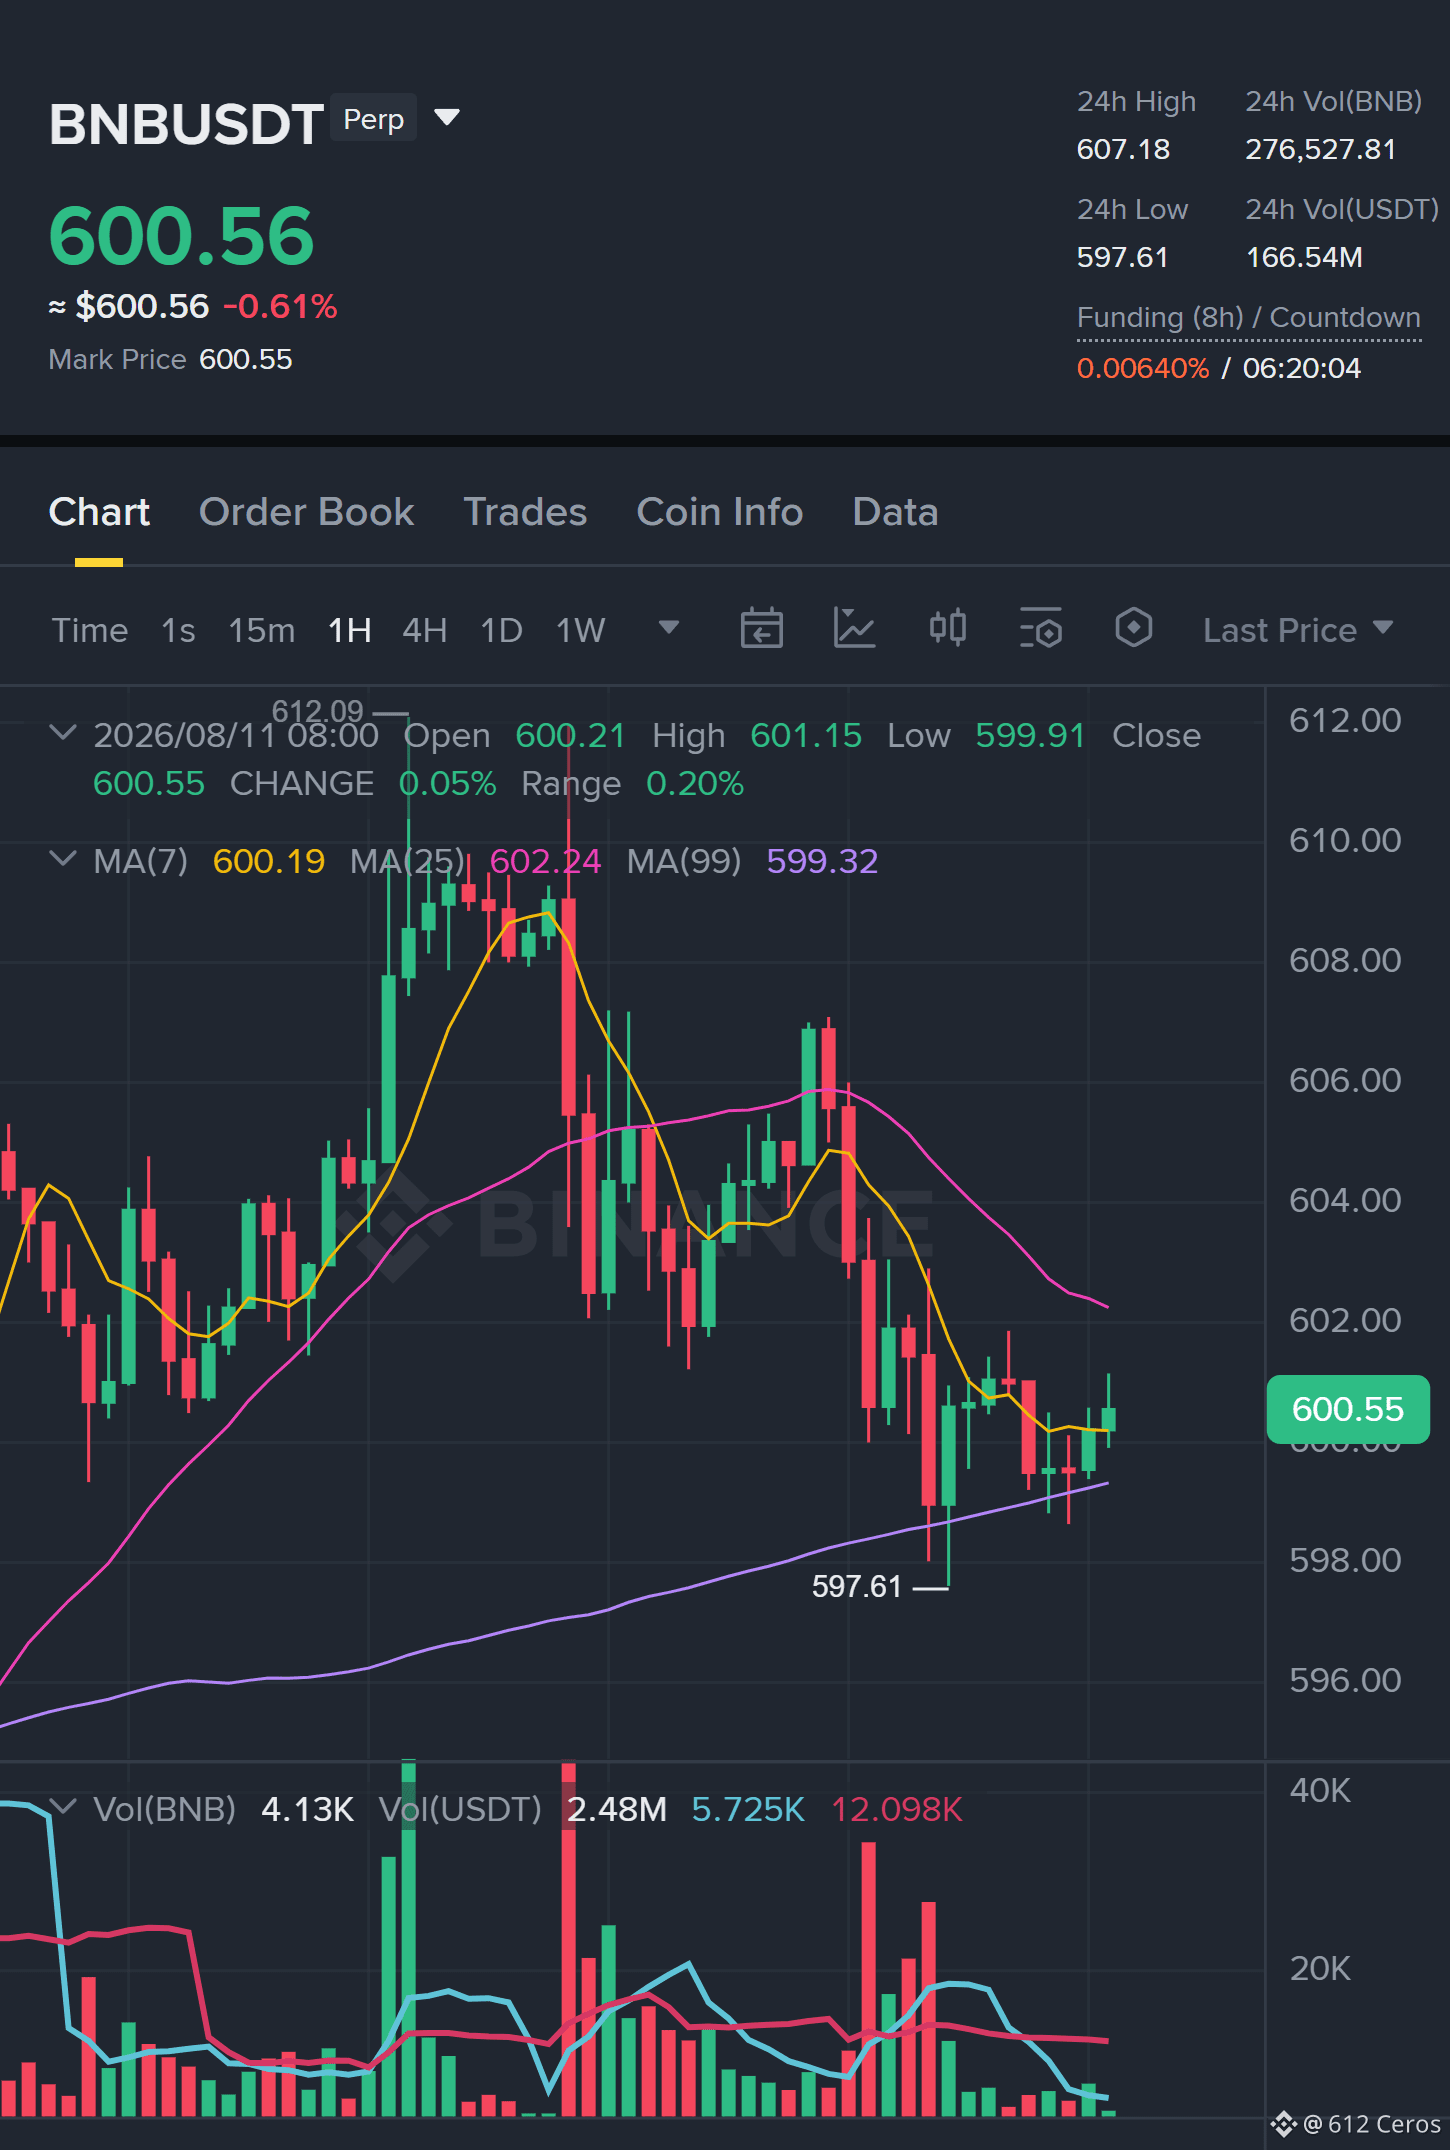Open the chart indicators icon
Image resolution: width=1450 pixels, height=2150 pixels.
(x=855, y=629)
